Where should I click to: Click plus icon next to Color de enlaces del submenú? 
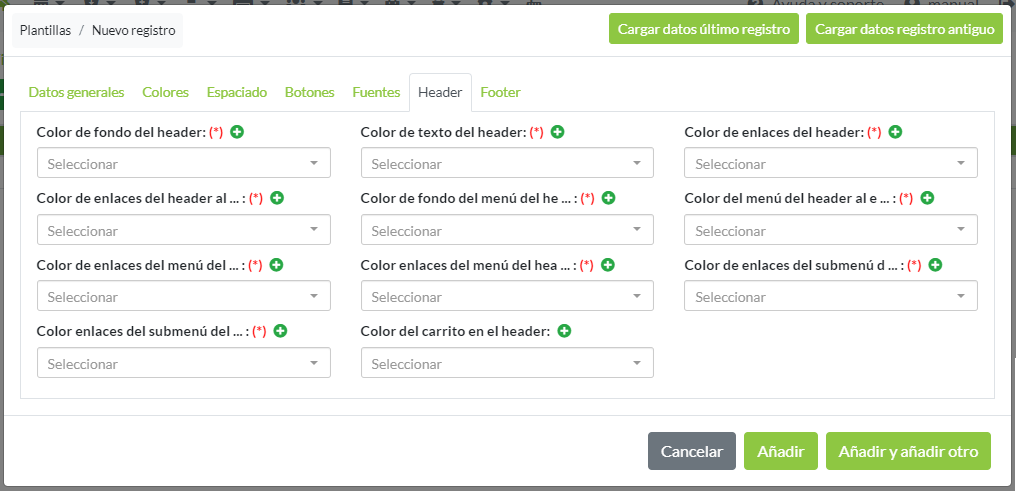tap(935, 265)
